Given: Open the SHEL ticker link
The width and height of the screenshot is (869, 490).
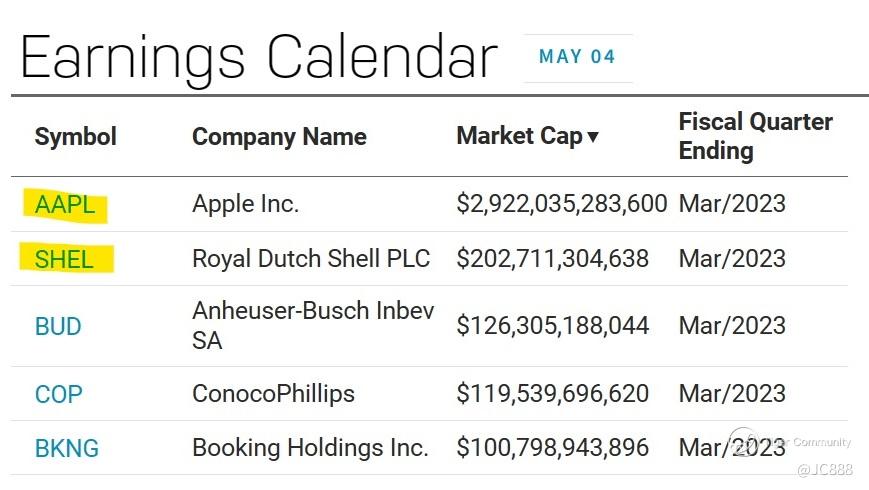Looking at the screenshot, I should pyautogui.click(x=64, y=260).
